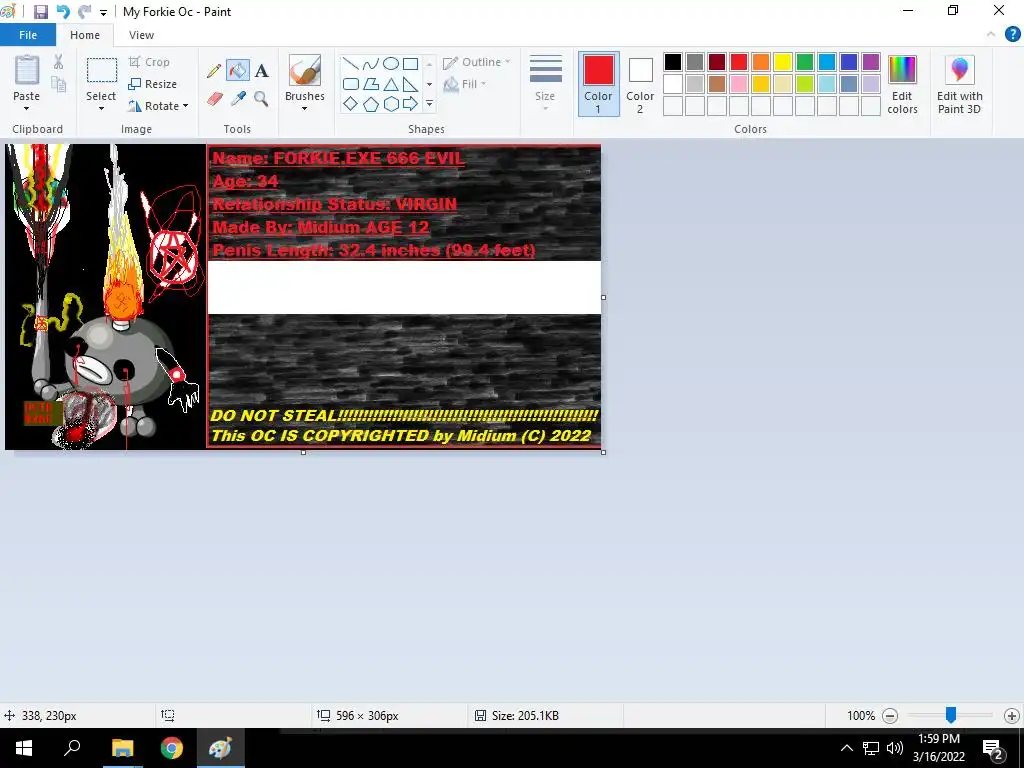Open the Windows Start menu

coord(24,748)
